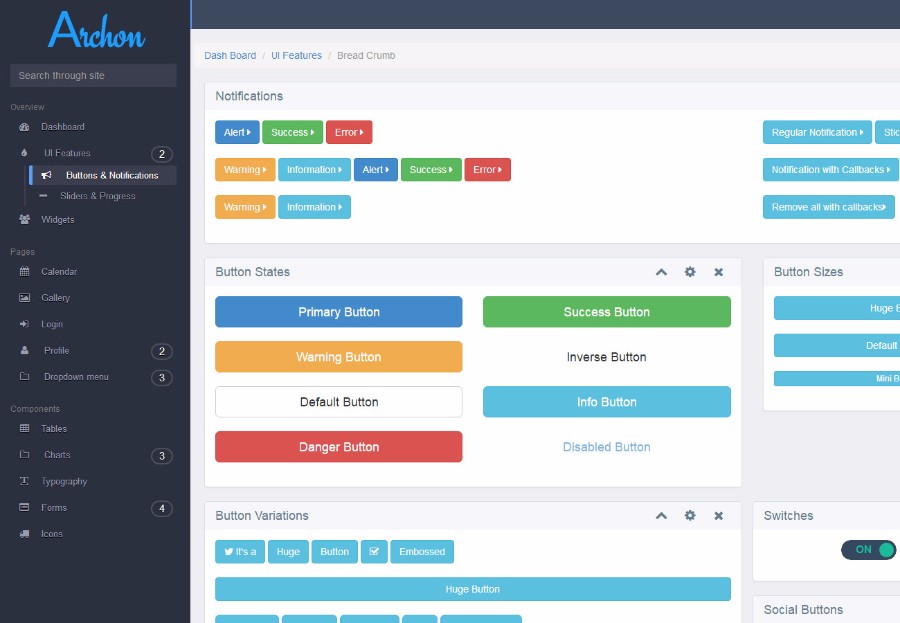Click the Inverse Button
This screenshot has width=900, height=623.
click(607, 357)
